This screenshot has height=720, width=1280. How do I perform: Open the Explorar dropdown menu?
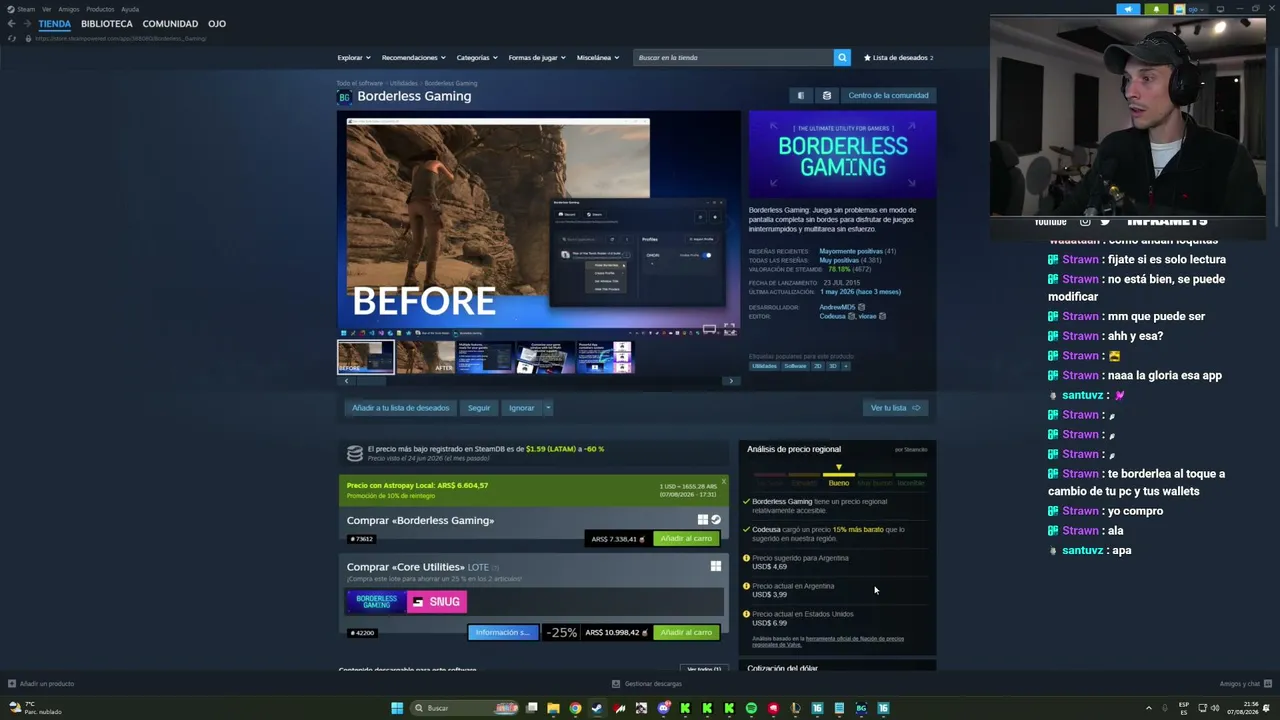(x=354, y=58)
